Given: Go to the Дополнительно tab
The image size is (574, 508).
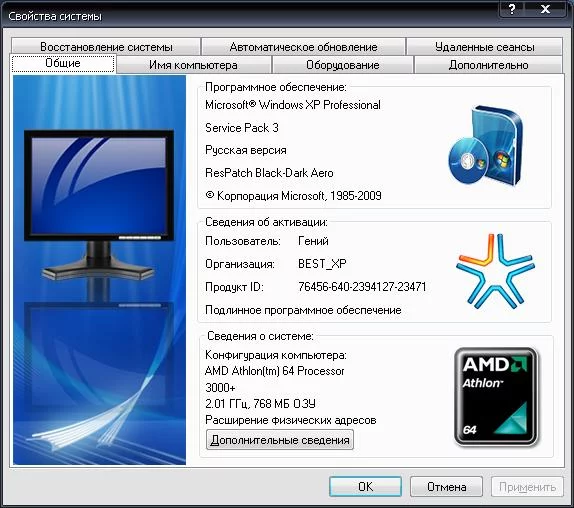Looking at the screenshot, I should 488,65.
